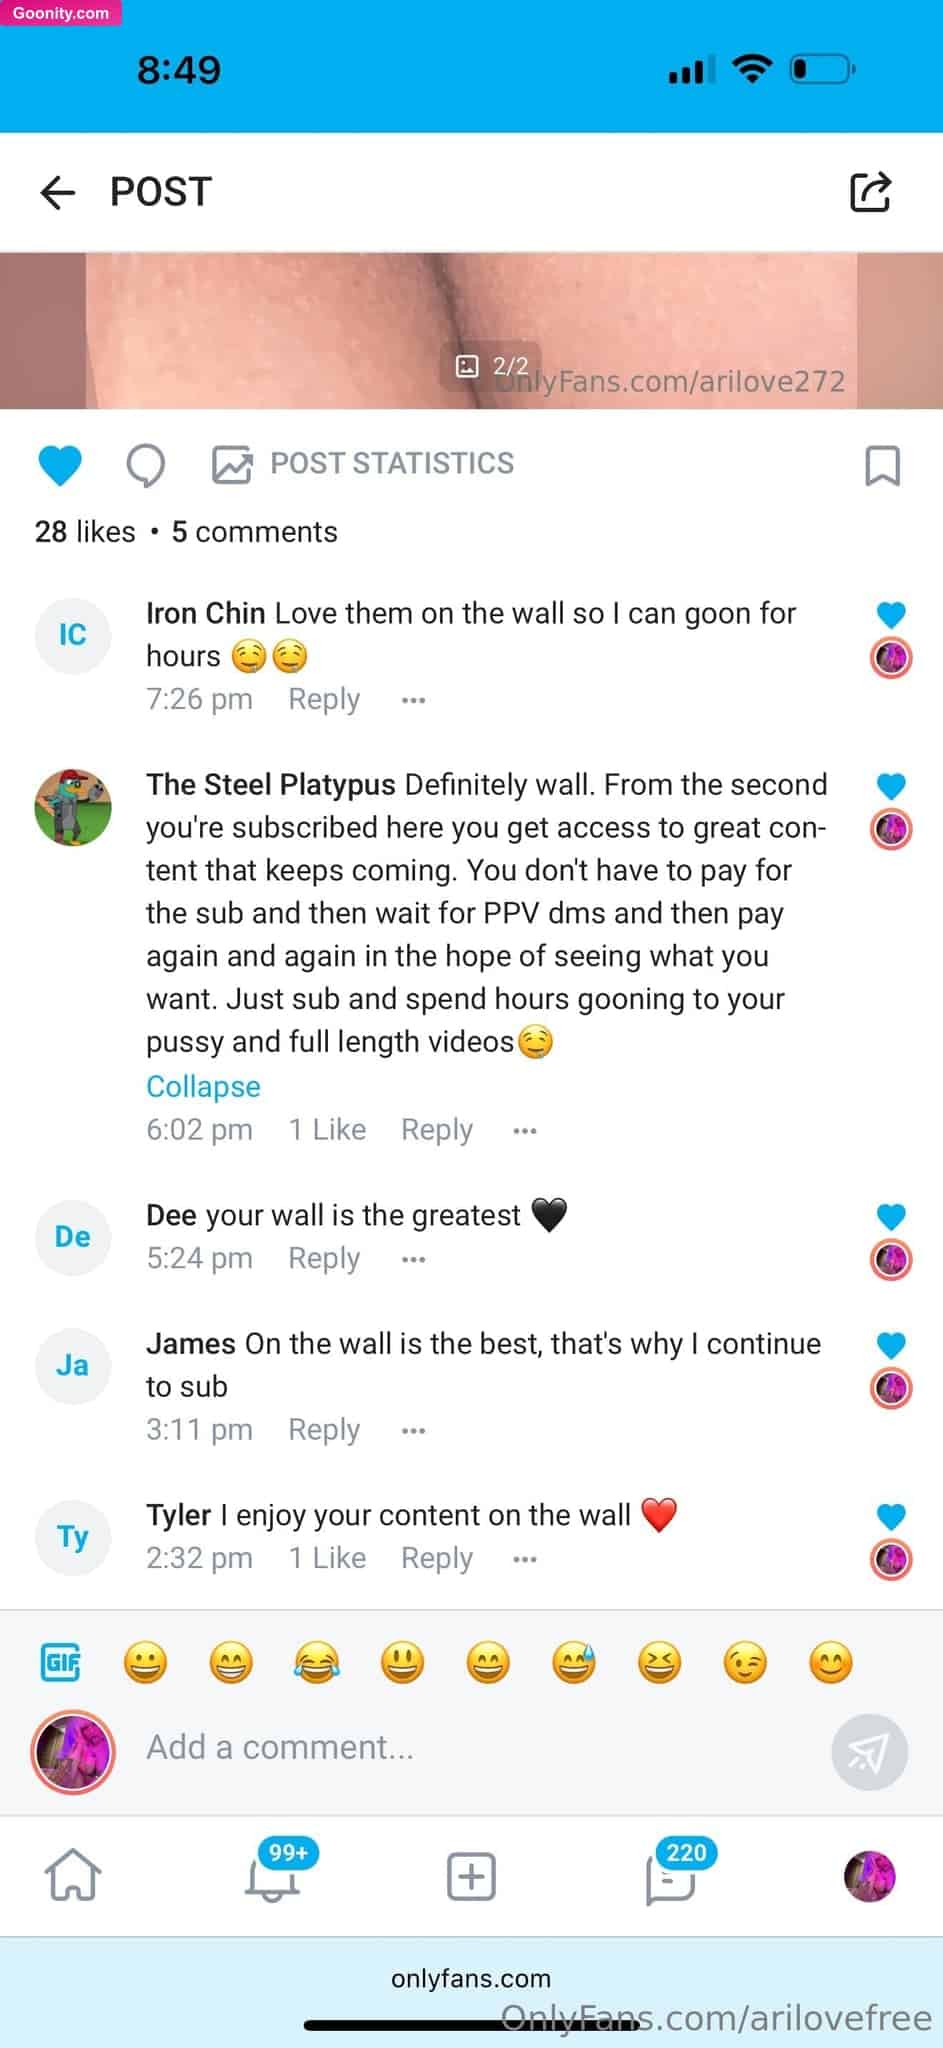This screenshot has width=943, height=2048.
Task: Reply to Iron Chin's comment
Action: 324,699
